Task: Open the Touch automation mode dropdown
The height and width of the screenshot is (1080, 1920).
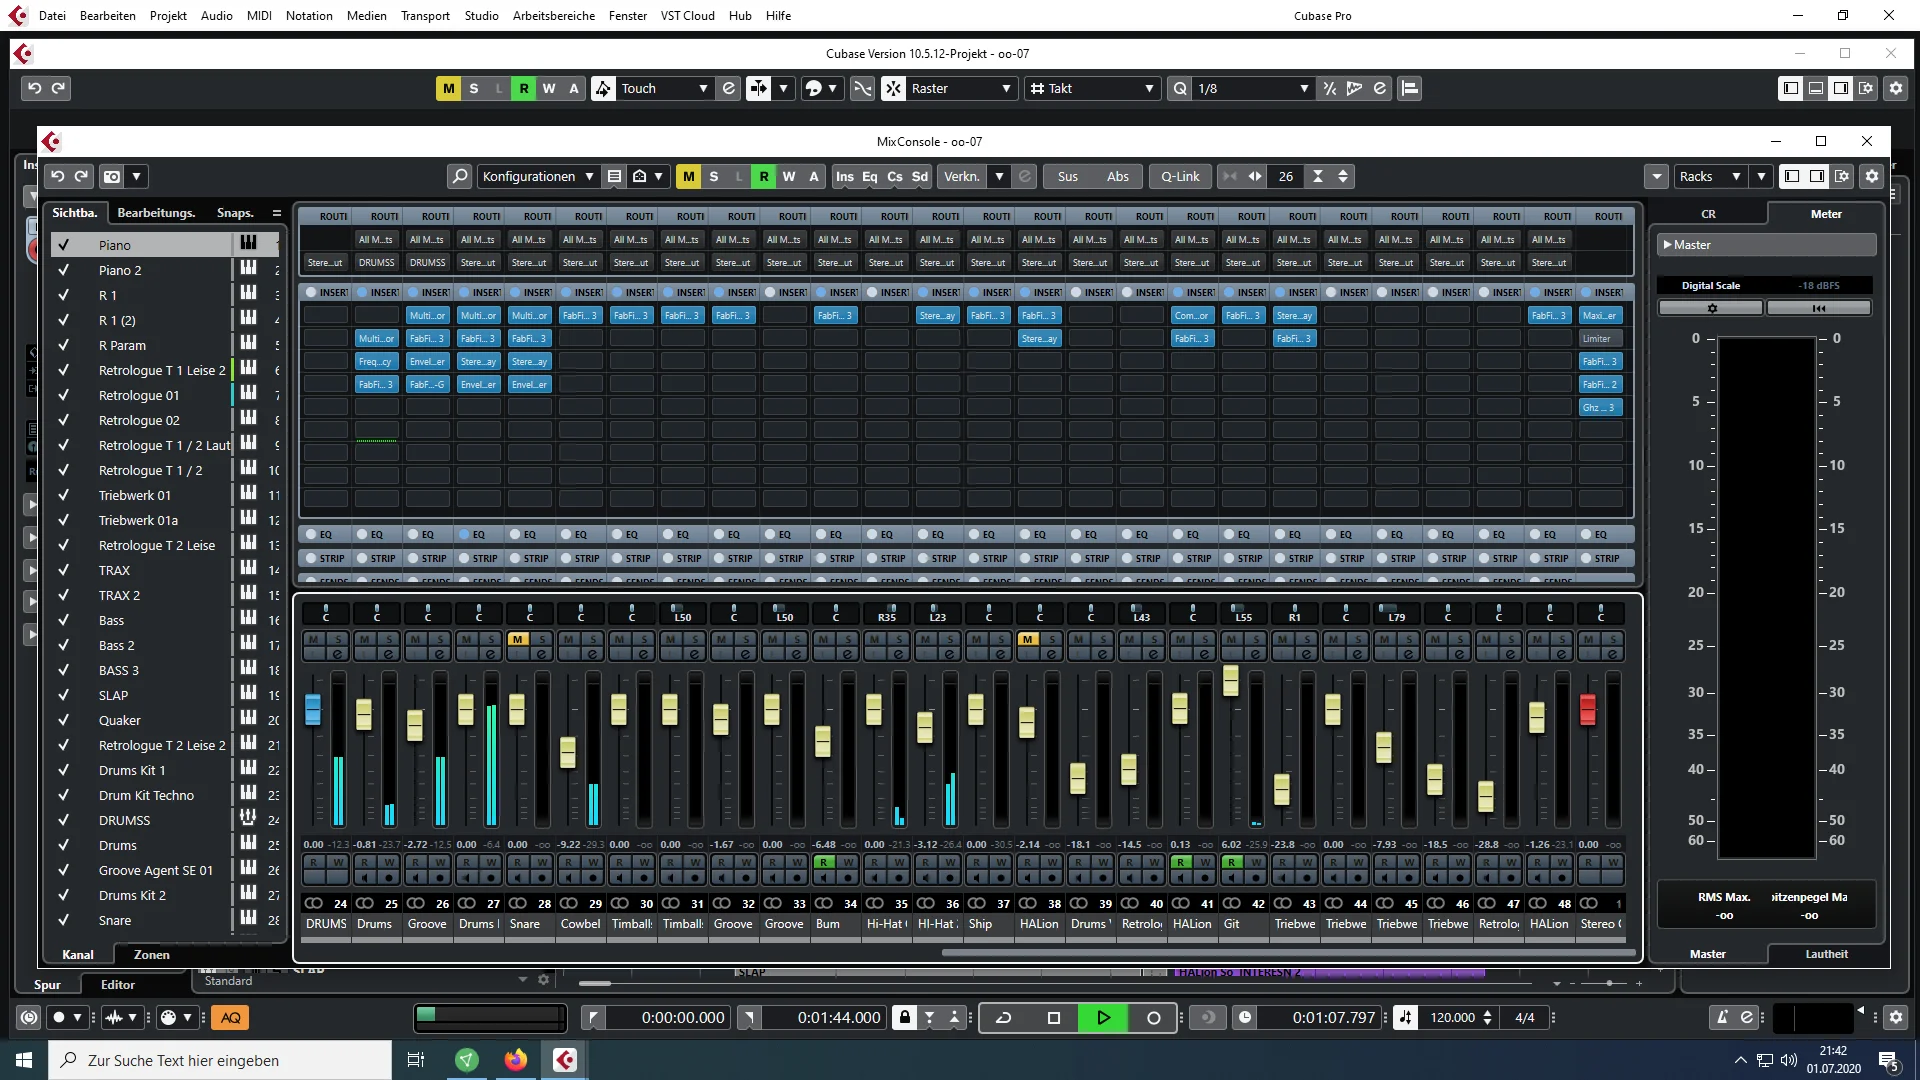Action: (664, 88)
